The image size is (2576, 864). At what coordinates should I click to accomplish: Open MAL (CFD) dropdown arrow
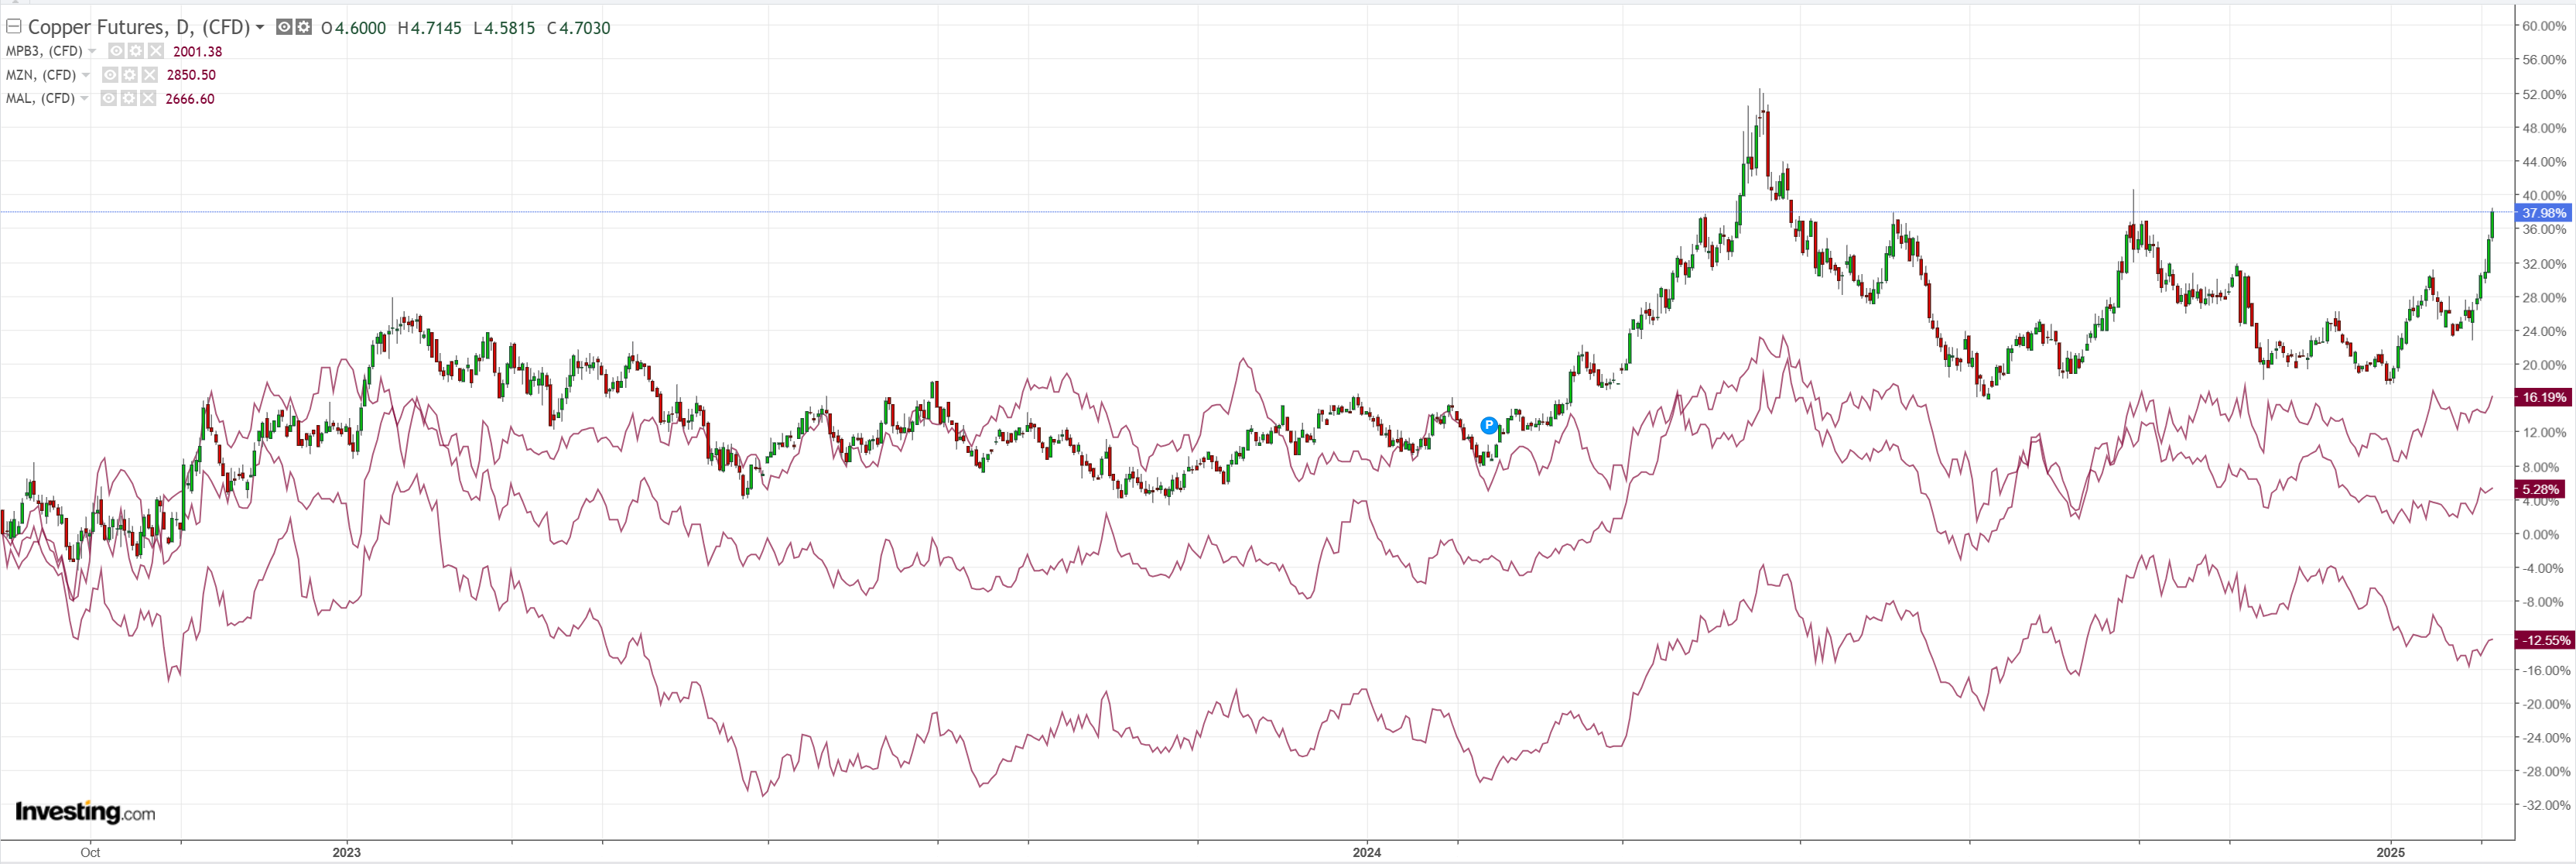[84, 98]
